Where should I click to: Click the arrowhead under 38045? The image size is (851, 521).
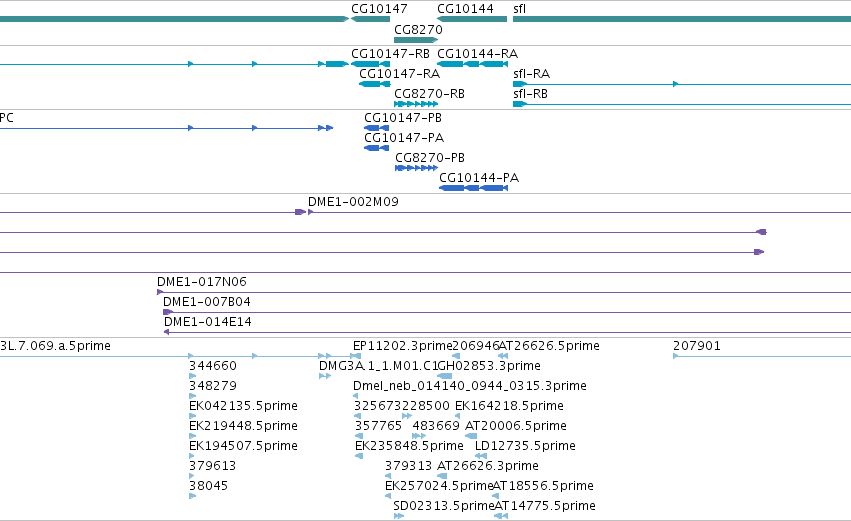coord(192,496)
